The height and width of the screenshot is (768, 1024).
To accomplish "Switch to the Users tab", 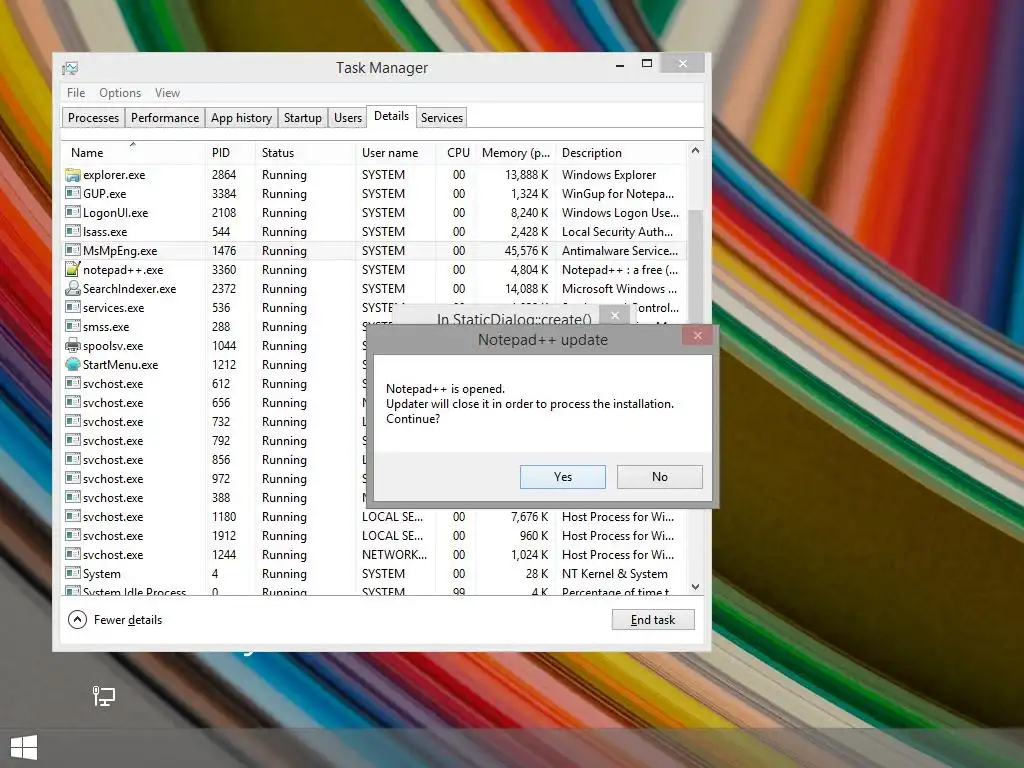I will (347, 118).
